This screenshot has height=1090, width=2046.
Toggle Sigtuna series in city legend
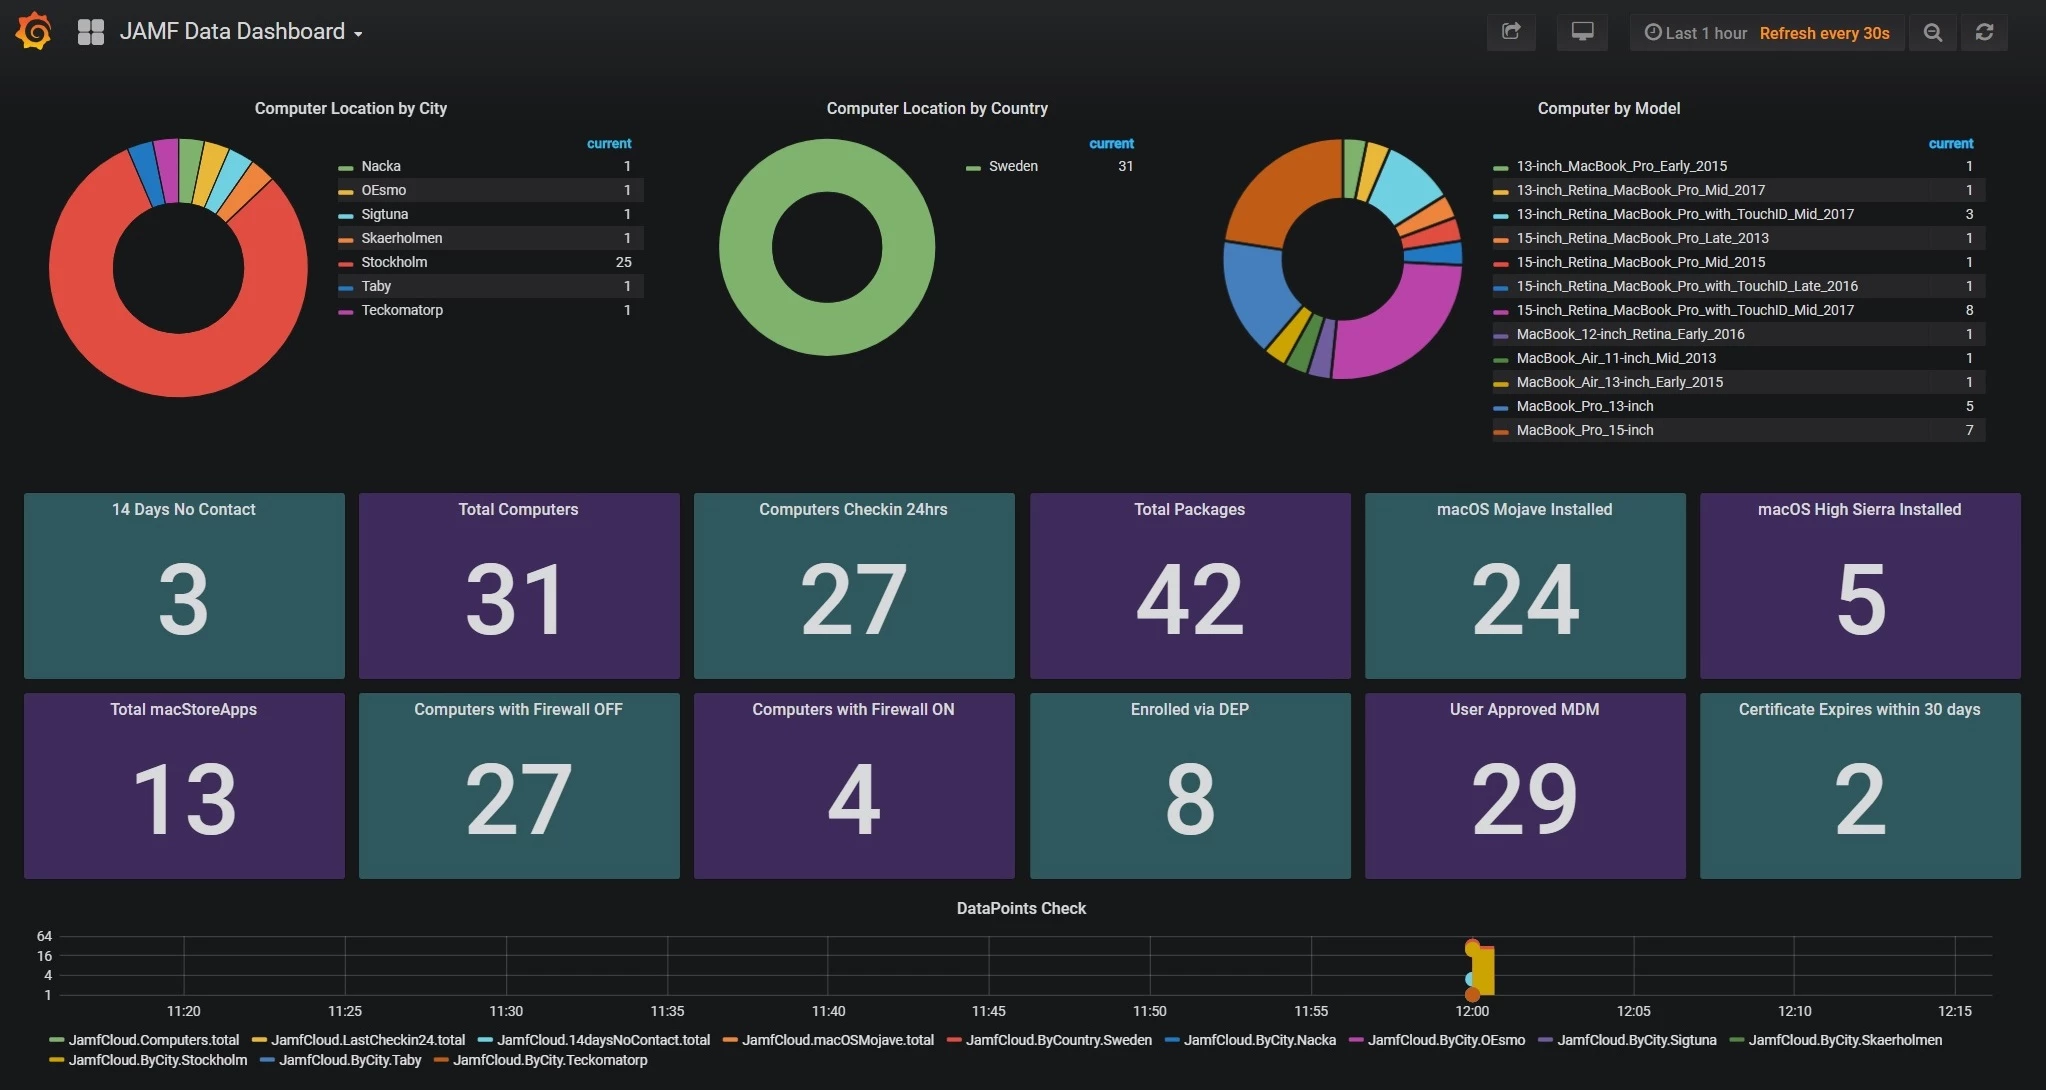point(385,214)
